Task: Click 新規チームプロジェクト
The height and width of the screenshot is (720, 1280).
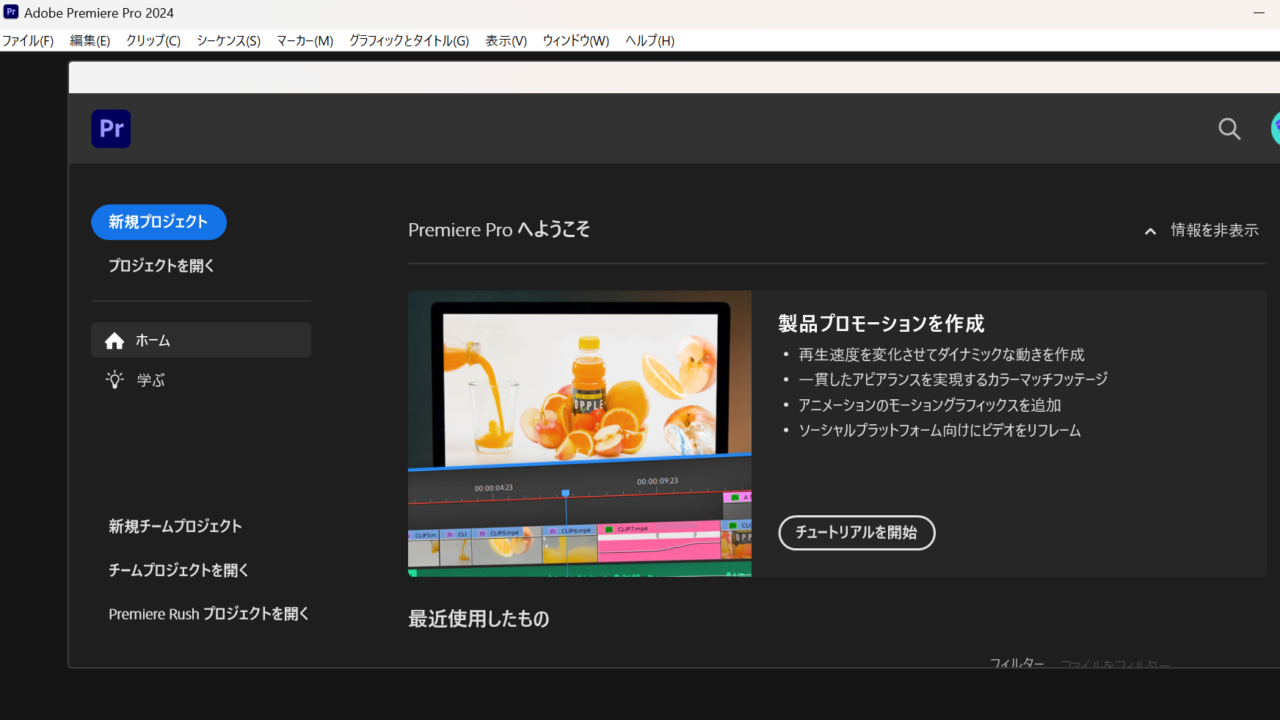Action: (x=175, y=526)
